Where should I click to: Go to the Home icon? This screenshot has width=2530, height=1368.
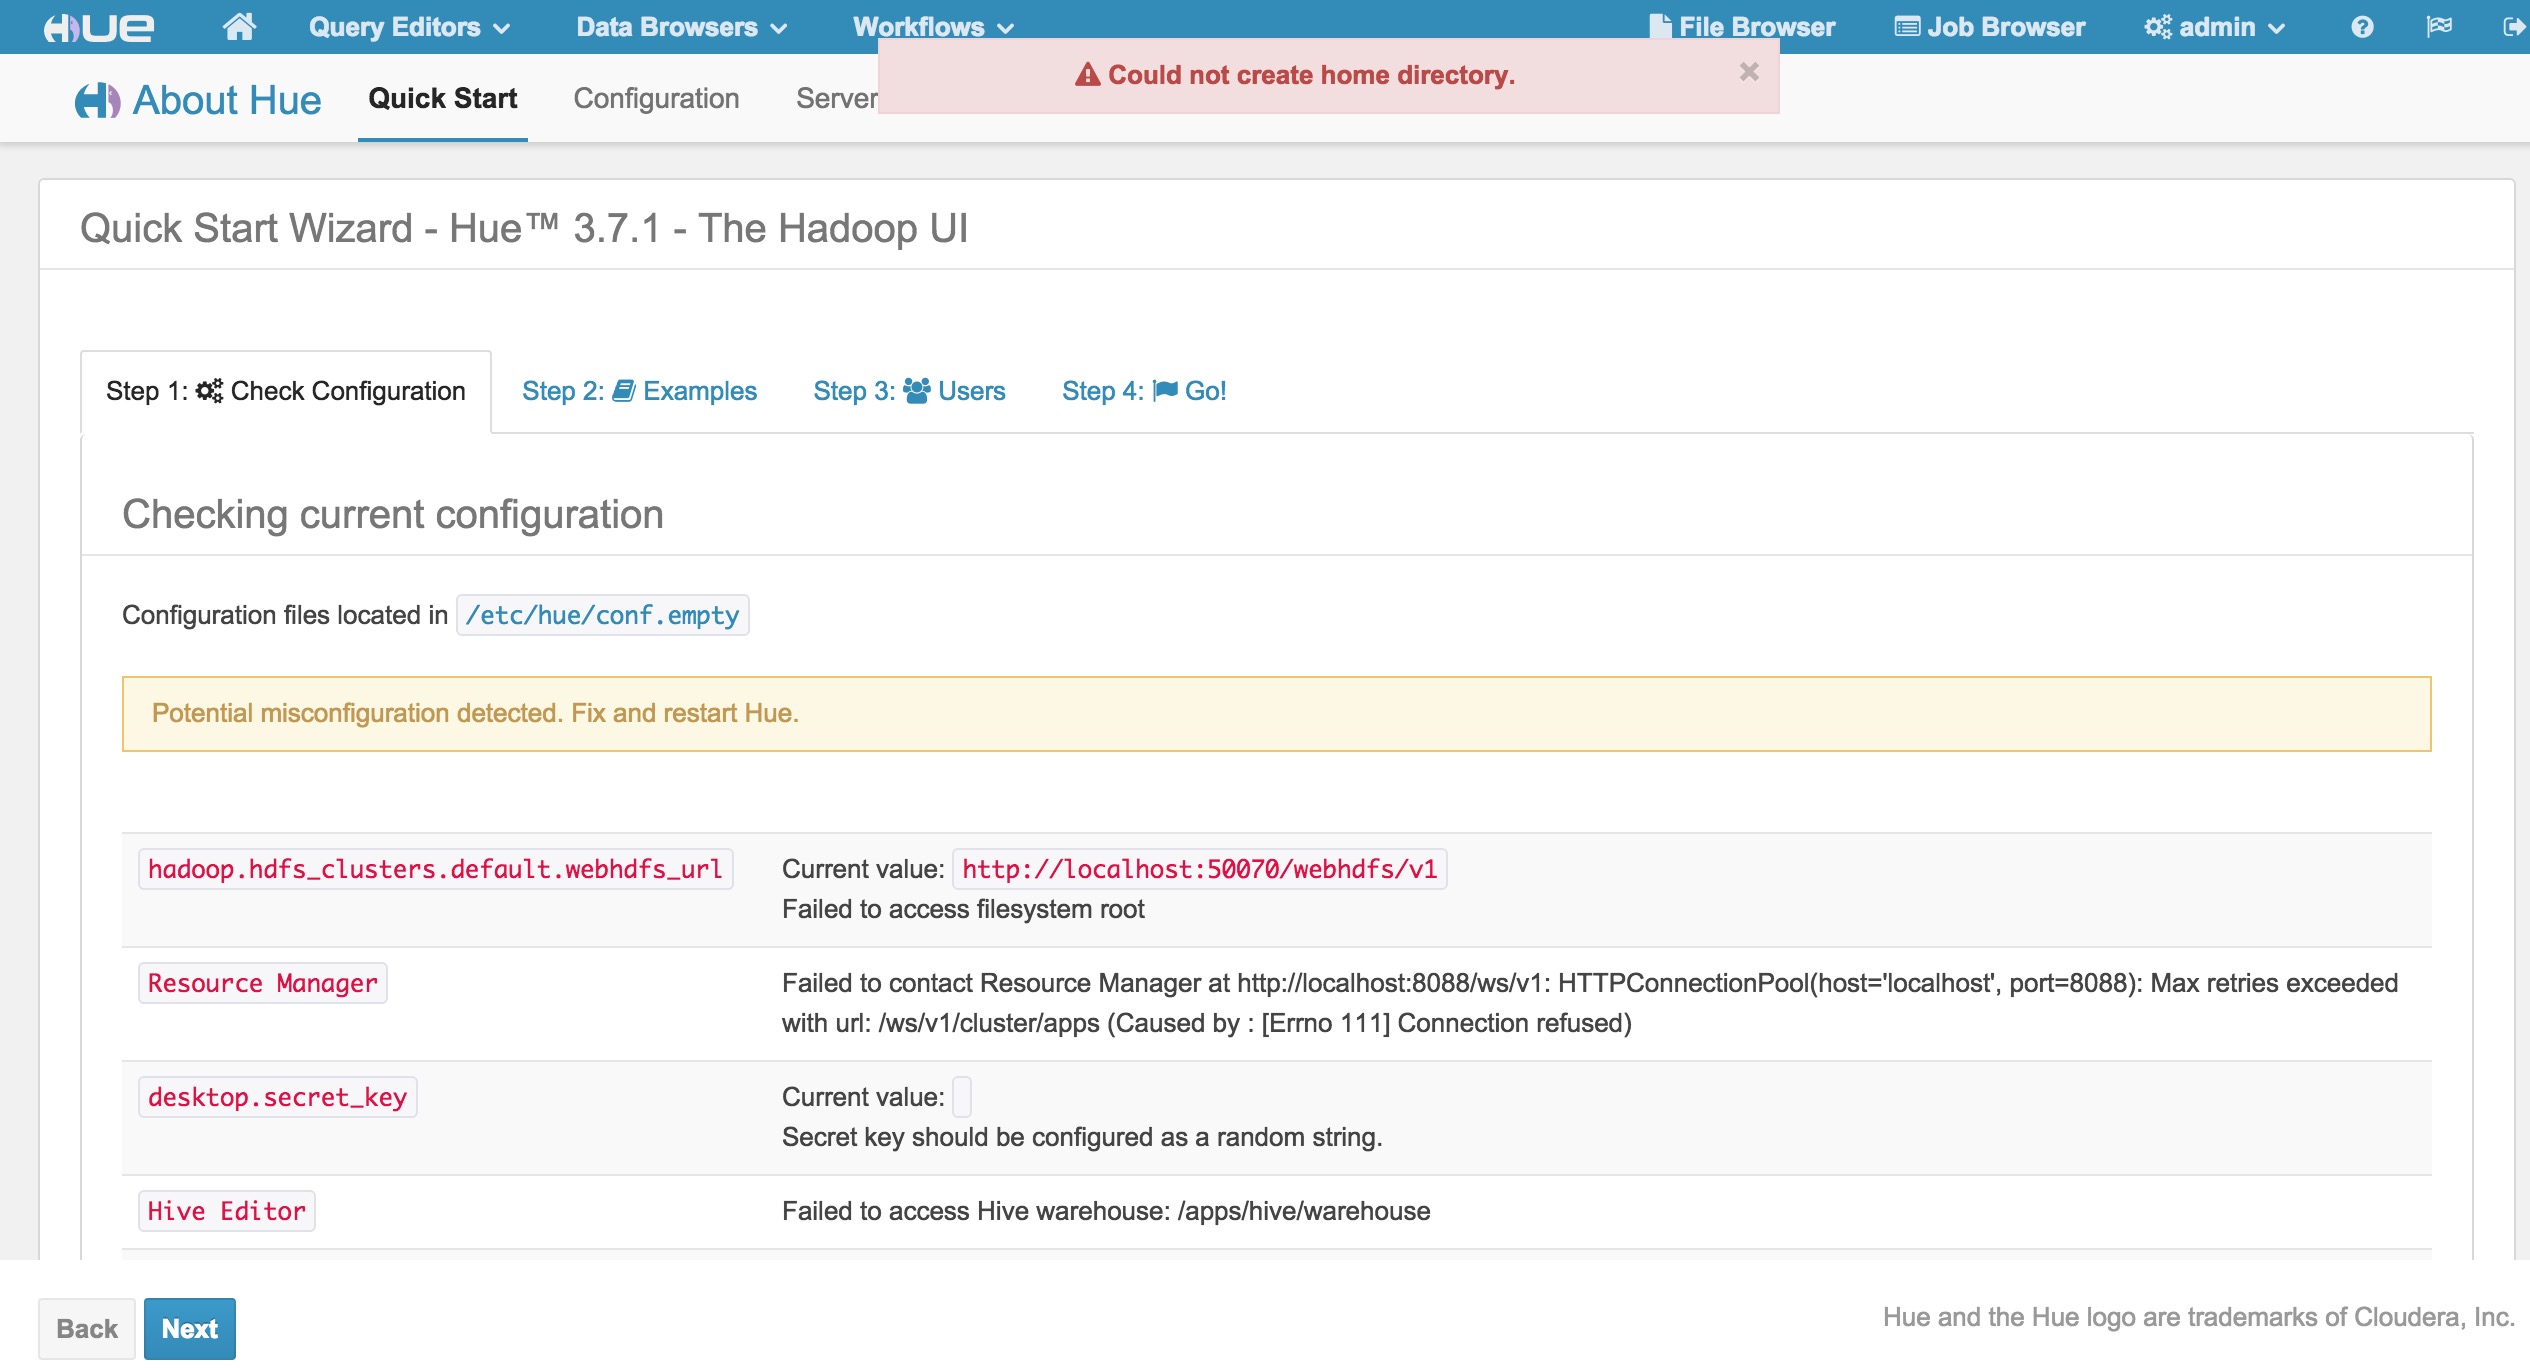pyautogui.click(x=239, y=27)
